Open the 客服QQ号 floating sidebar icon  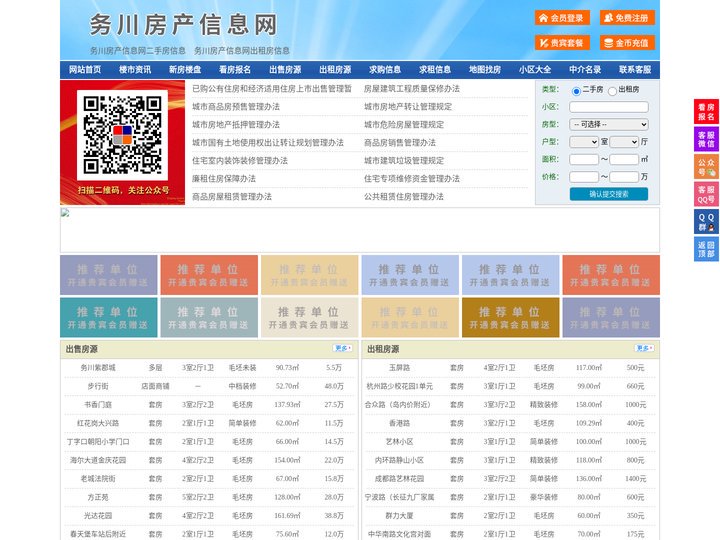[706, 194]
